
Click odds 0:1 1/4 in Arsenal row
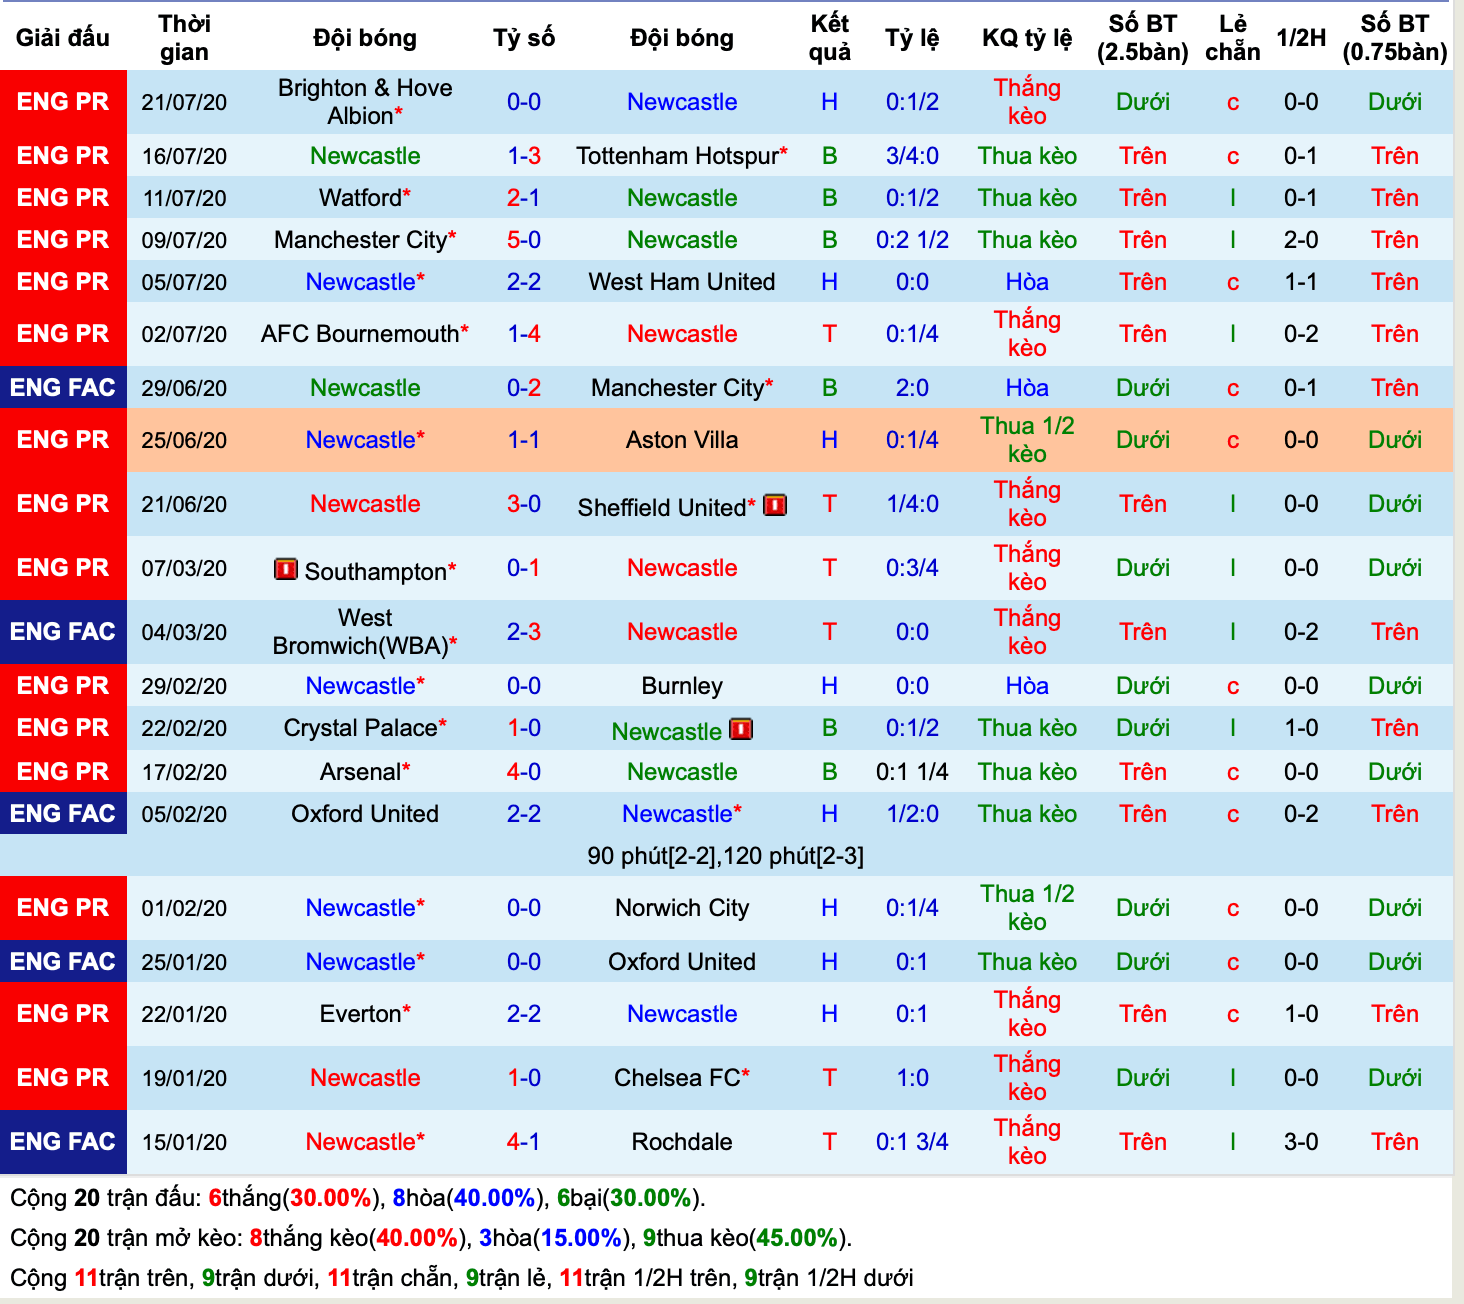912,772
